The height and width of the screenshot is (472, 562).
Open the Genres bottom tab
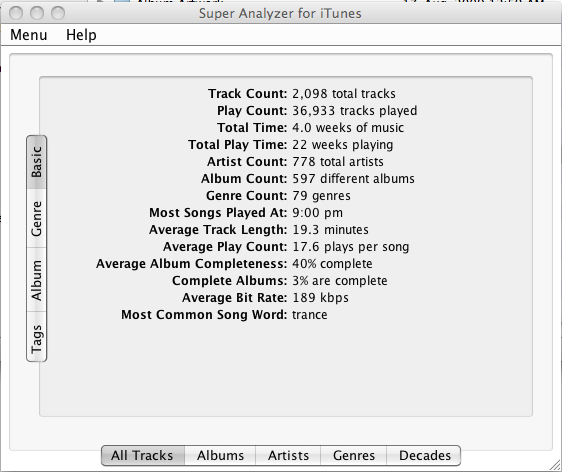[x=353, y=456]
